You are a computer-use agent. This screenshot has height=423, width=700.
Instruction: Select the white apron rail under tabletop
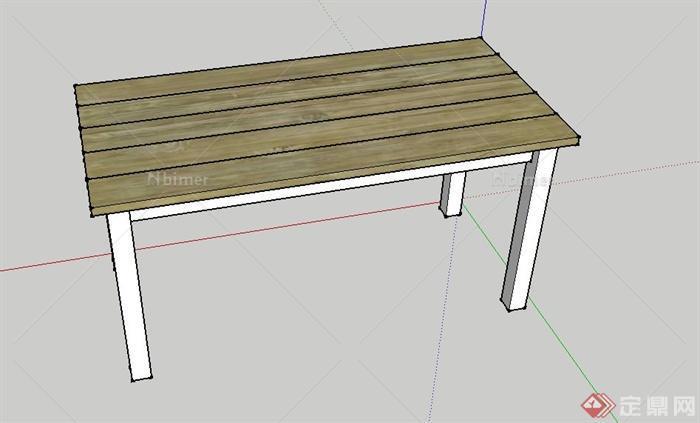tap(331, 187)
